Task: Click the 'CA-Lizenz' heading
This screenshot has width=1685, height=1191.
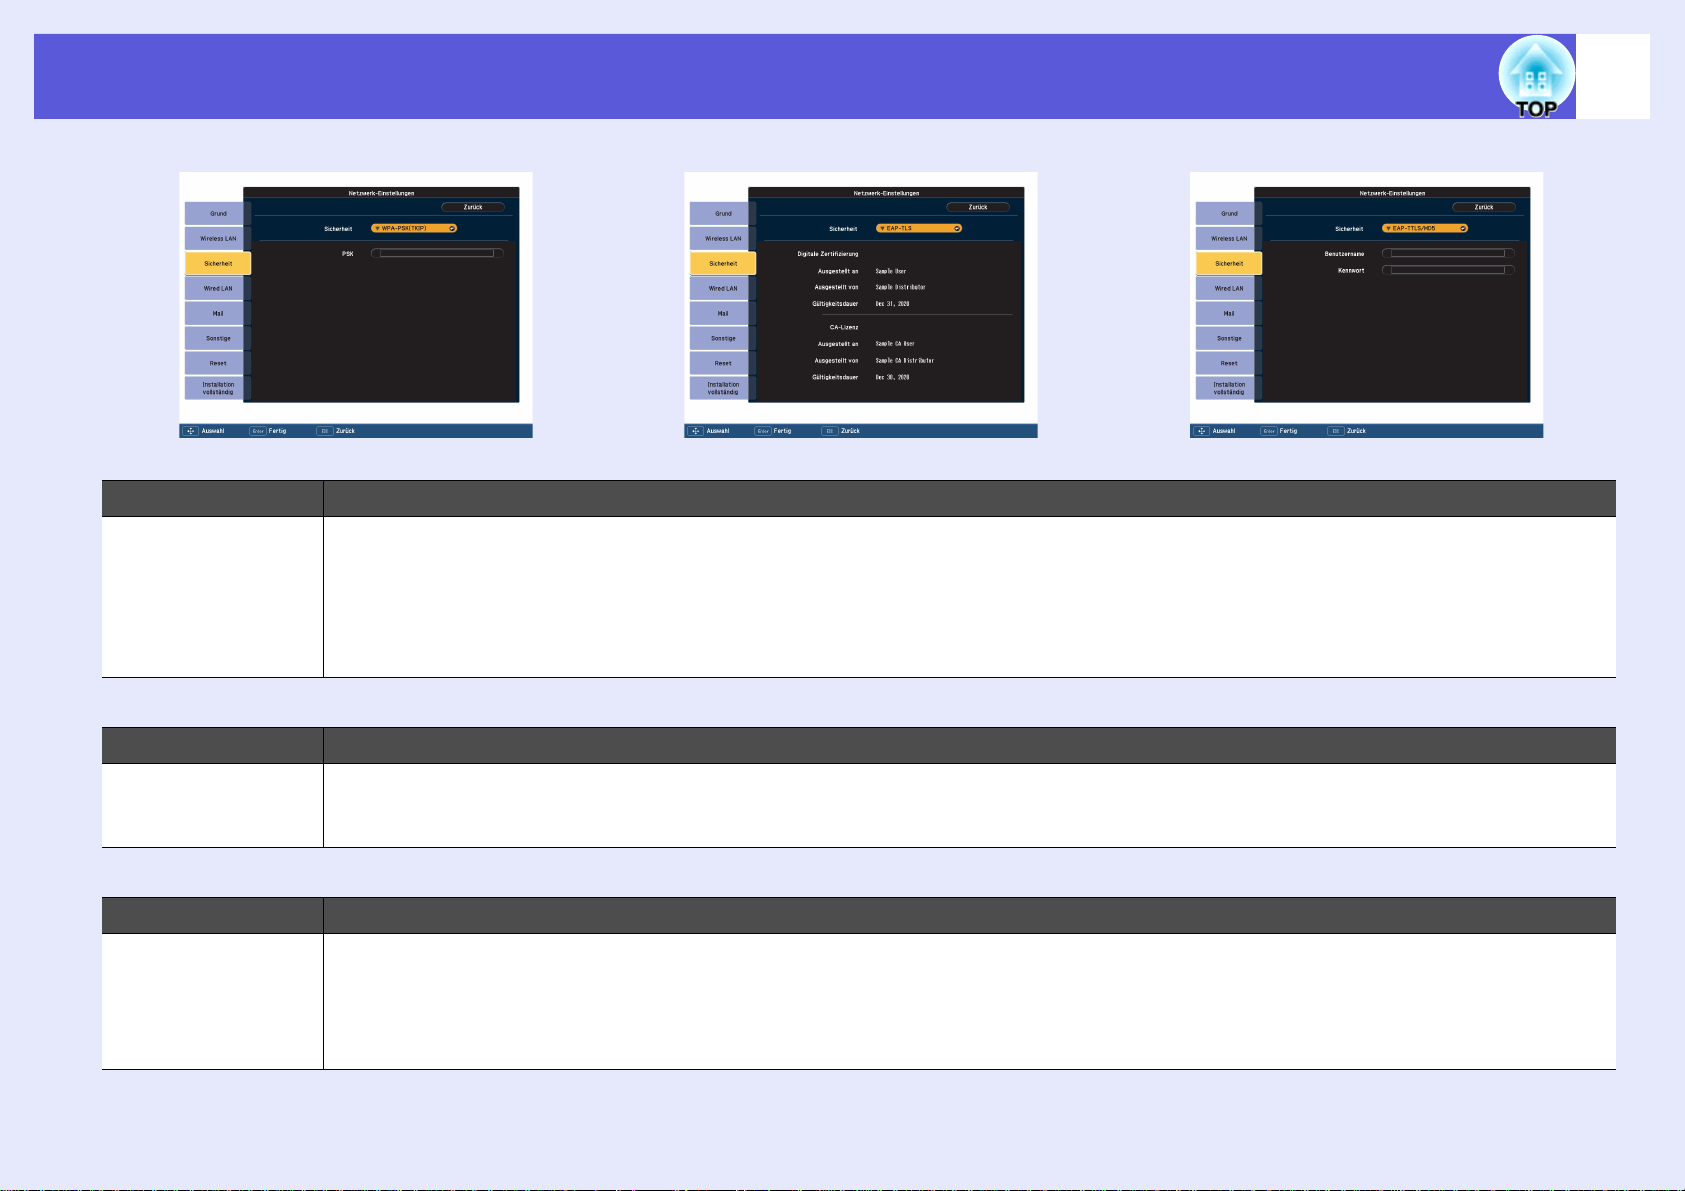Action: [844, 327]
